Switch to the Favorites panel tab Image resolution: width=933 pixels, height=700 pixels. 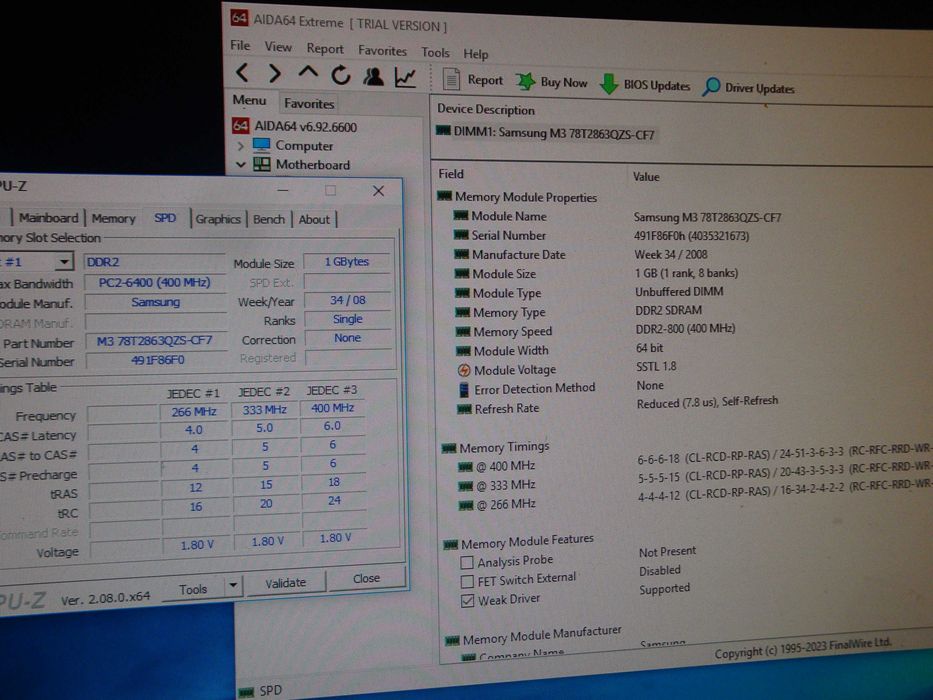point(309,104)
